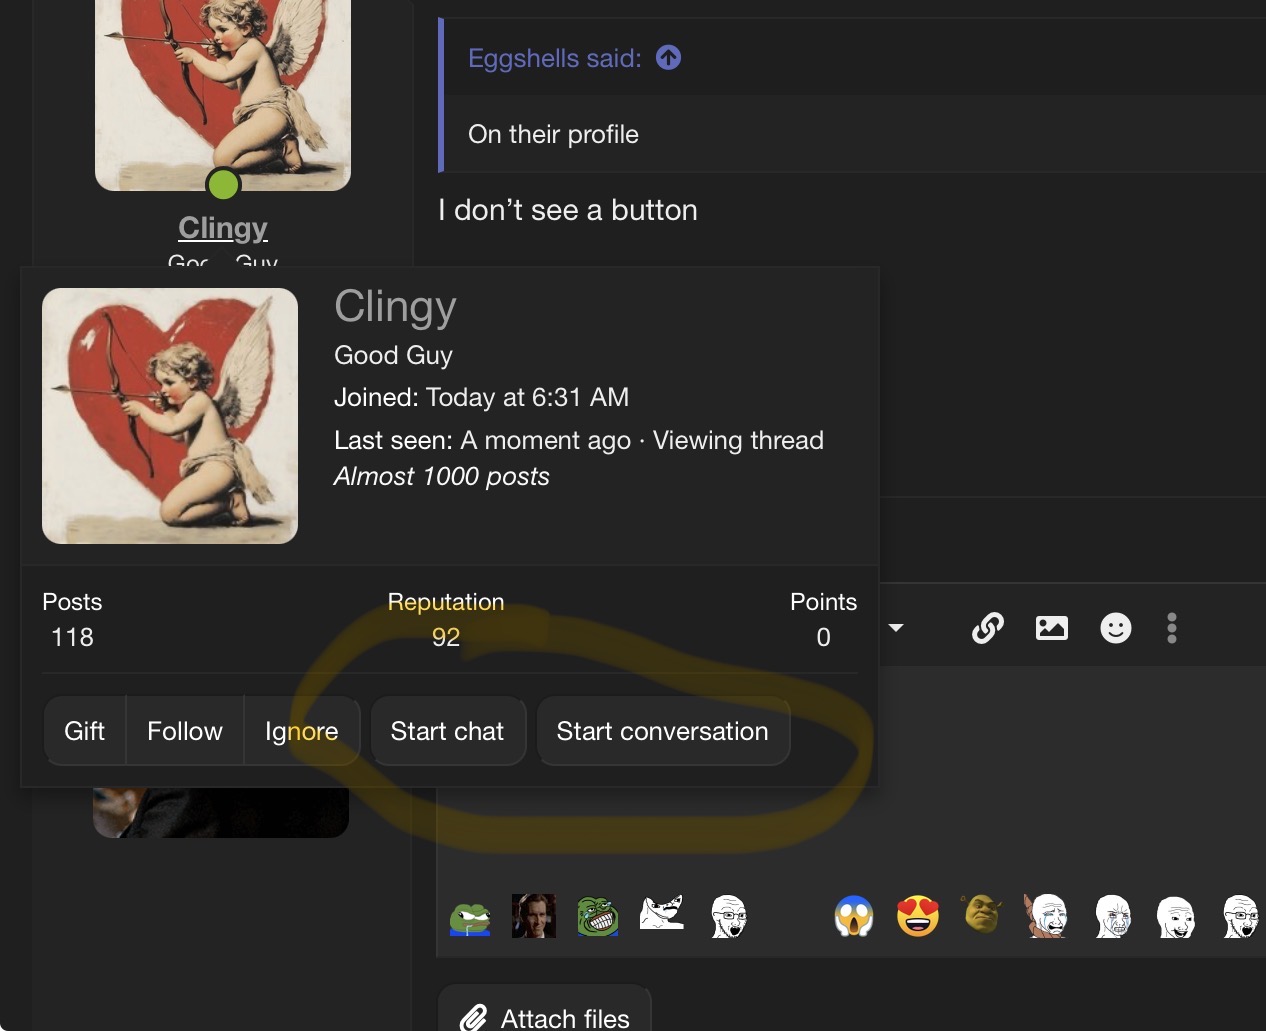Insert the Shrek face emote
The image size is (1266, 1031).
[x=982, y=914]
